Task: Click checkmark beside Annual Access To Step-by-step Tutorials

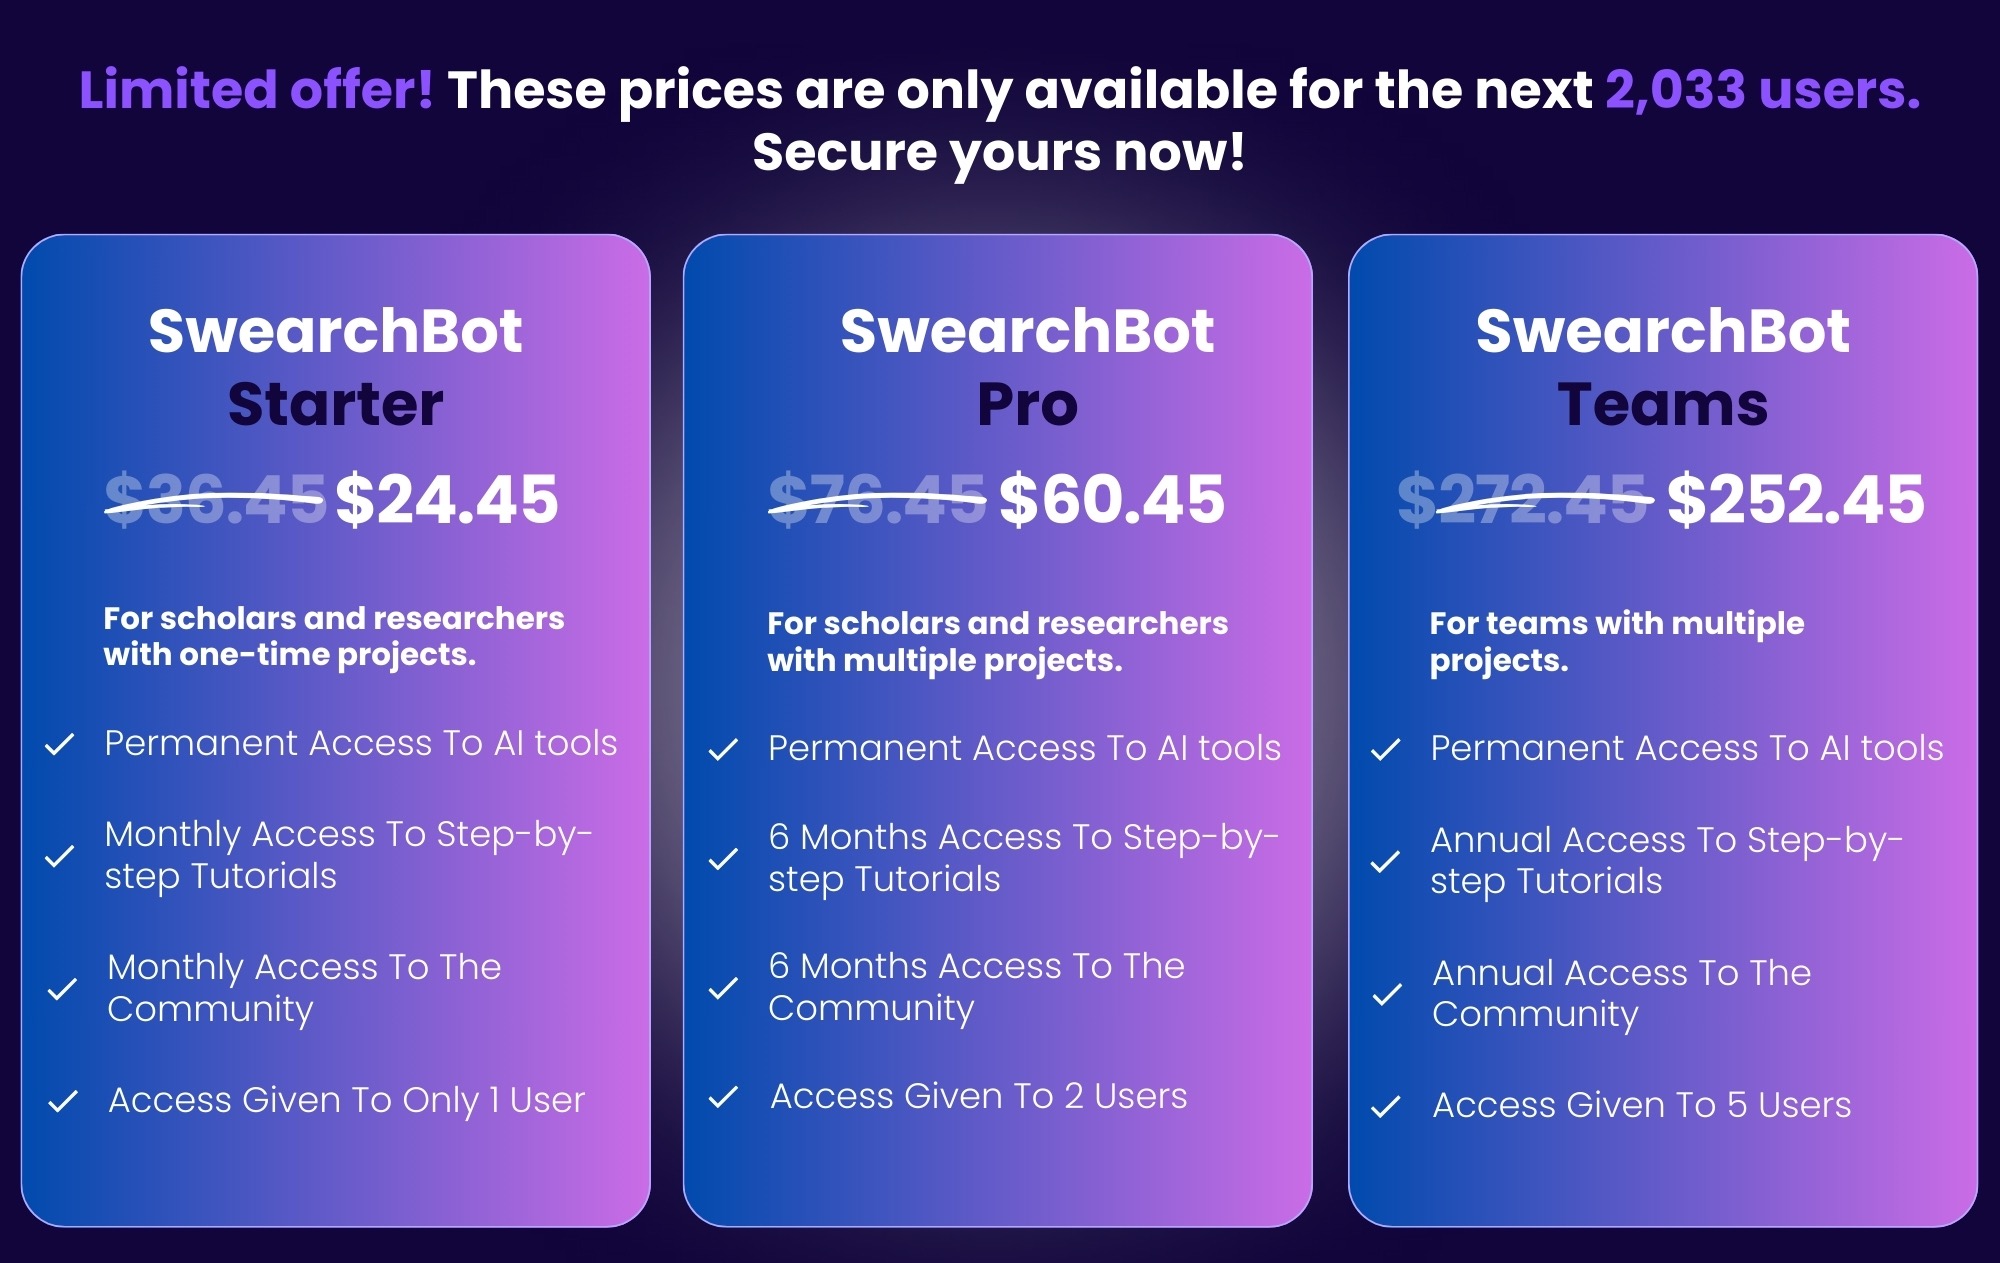Action: pos(1385,862)
